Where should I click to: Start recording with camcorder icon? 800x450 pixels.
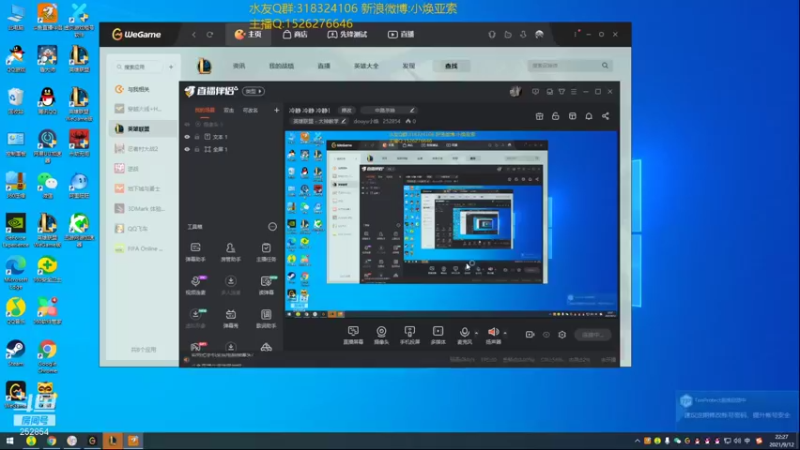[x=530, y=335]
